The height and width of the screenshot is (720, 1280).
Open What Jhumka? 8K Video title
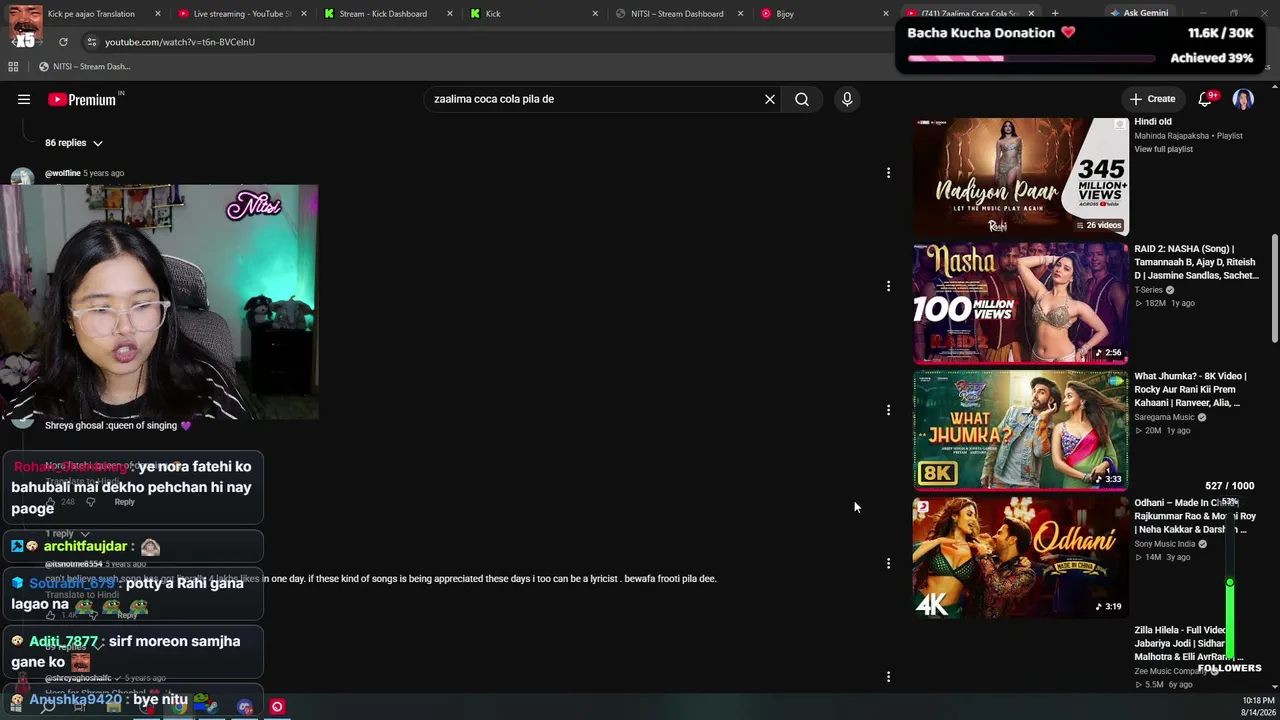pos(1190,390)
